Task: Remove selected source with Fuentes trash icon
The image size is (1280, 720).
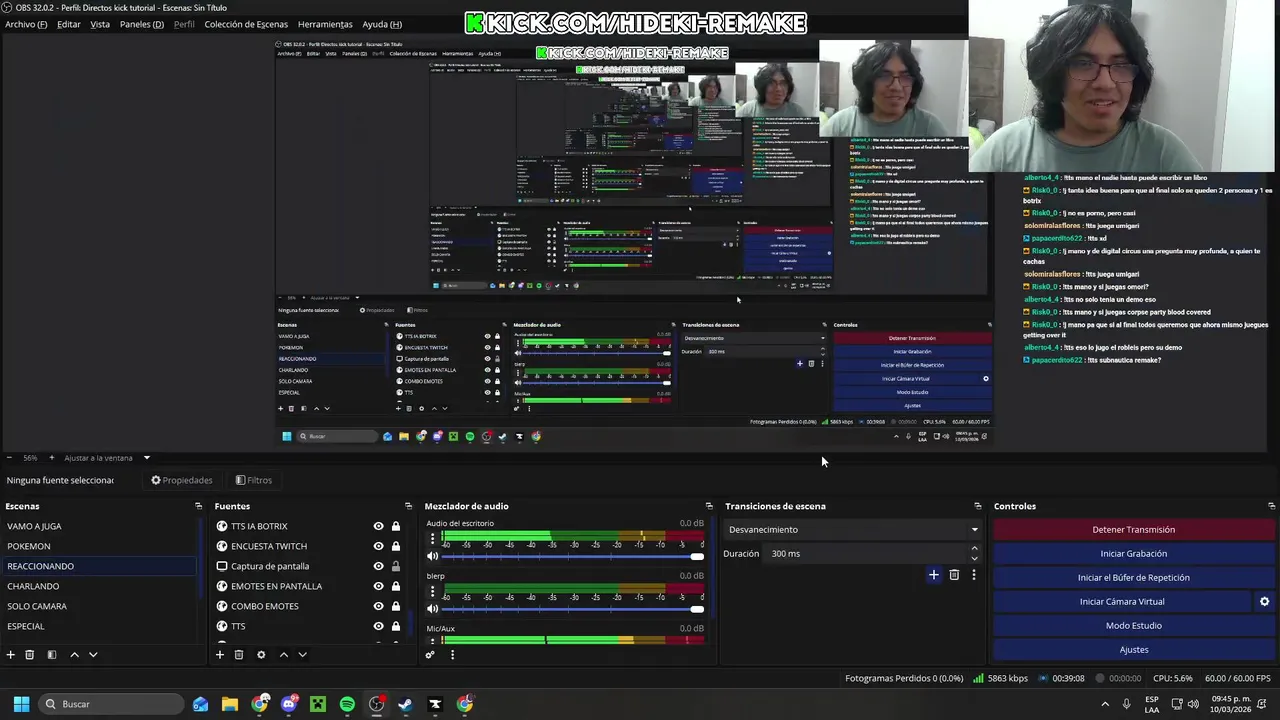Action: 239,655
